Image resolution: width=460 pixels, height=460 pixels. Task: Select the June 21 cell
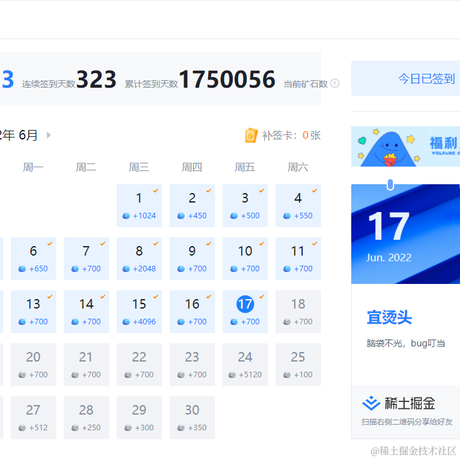click(86, 365)
